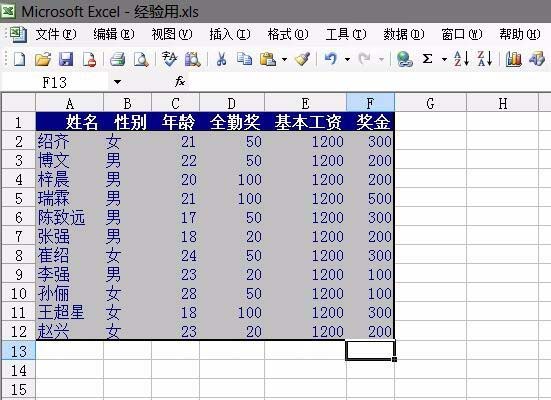Click the formula bar input area
The width and height of the screenshot is (551, 400).
point(369,83)
